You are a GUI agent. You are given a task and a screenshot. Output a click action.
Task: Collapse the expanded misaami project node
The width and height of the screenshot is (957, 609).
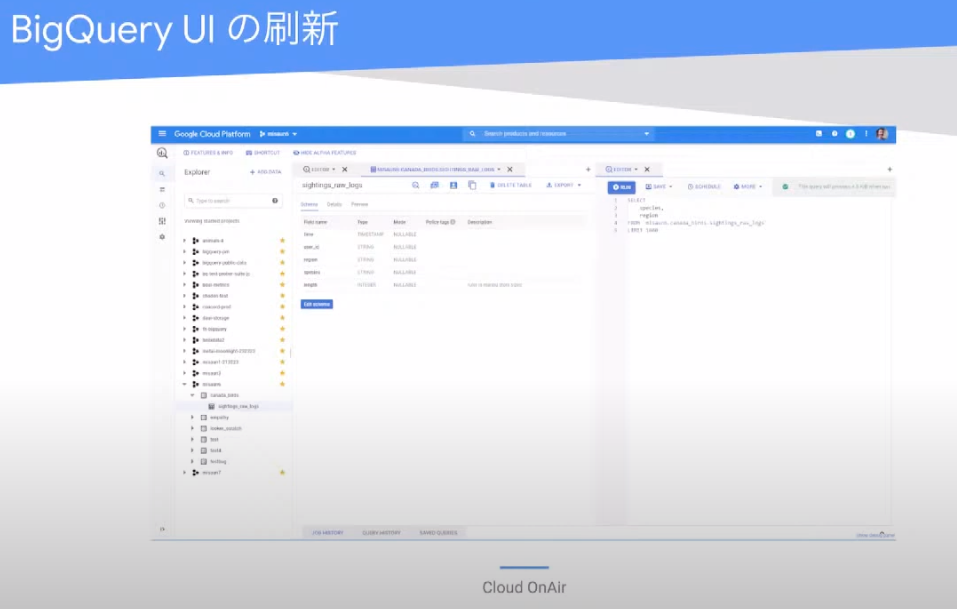184,384
